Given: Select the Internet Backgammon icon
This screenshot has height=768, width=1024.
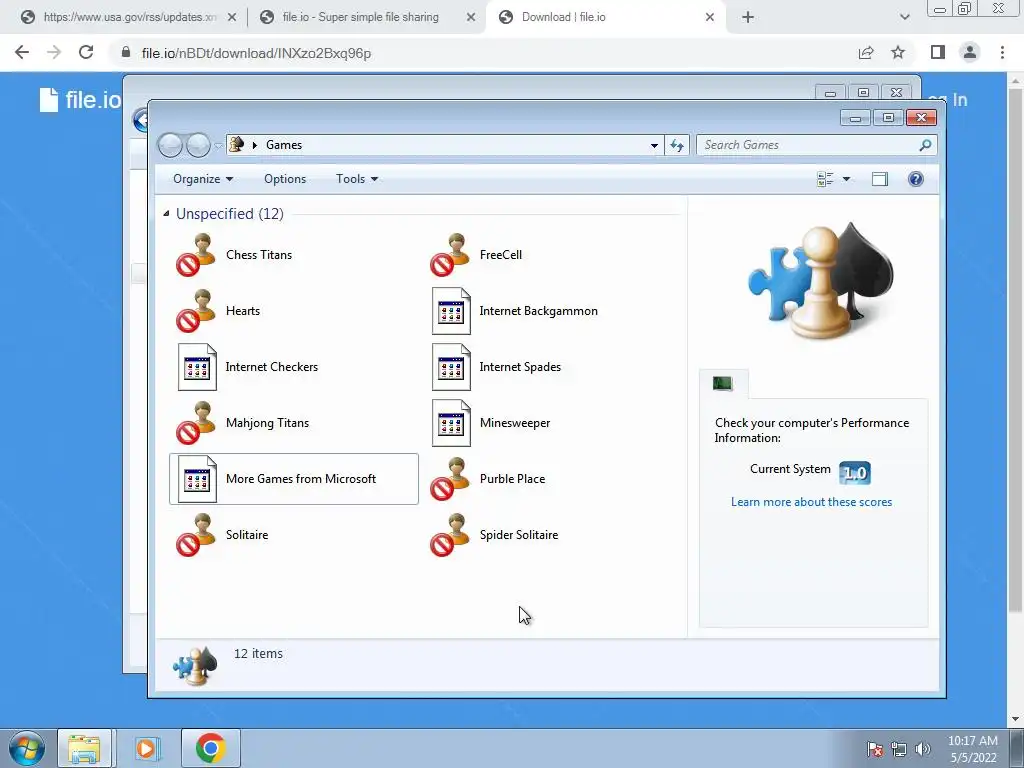Looking at the screenshot, I should (x=451, y=311).
